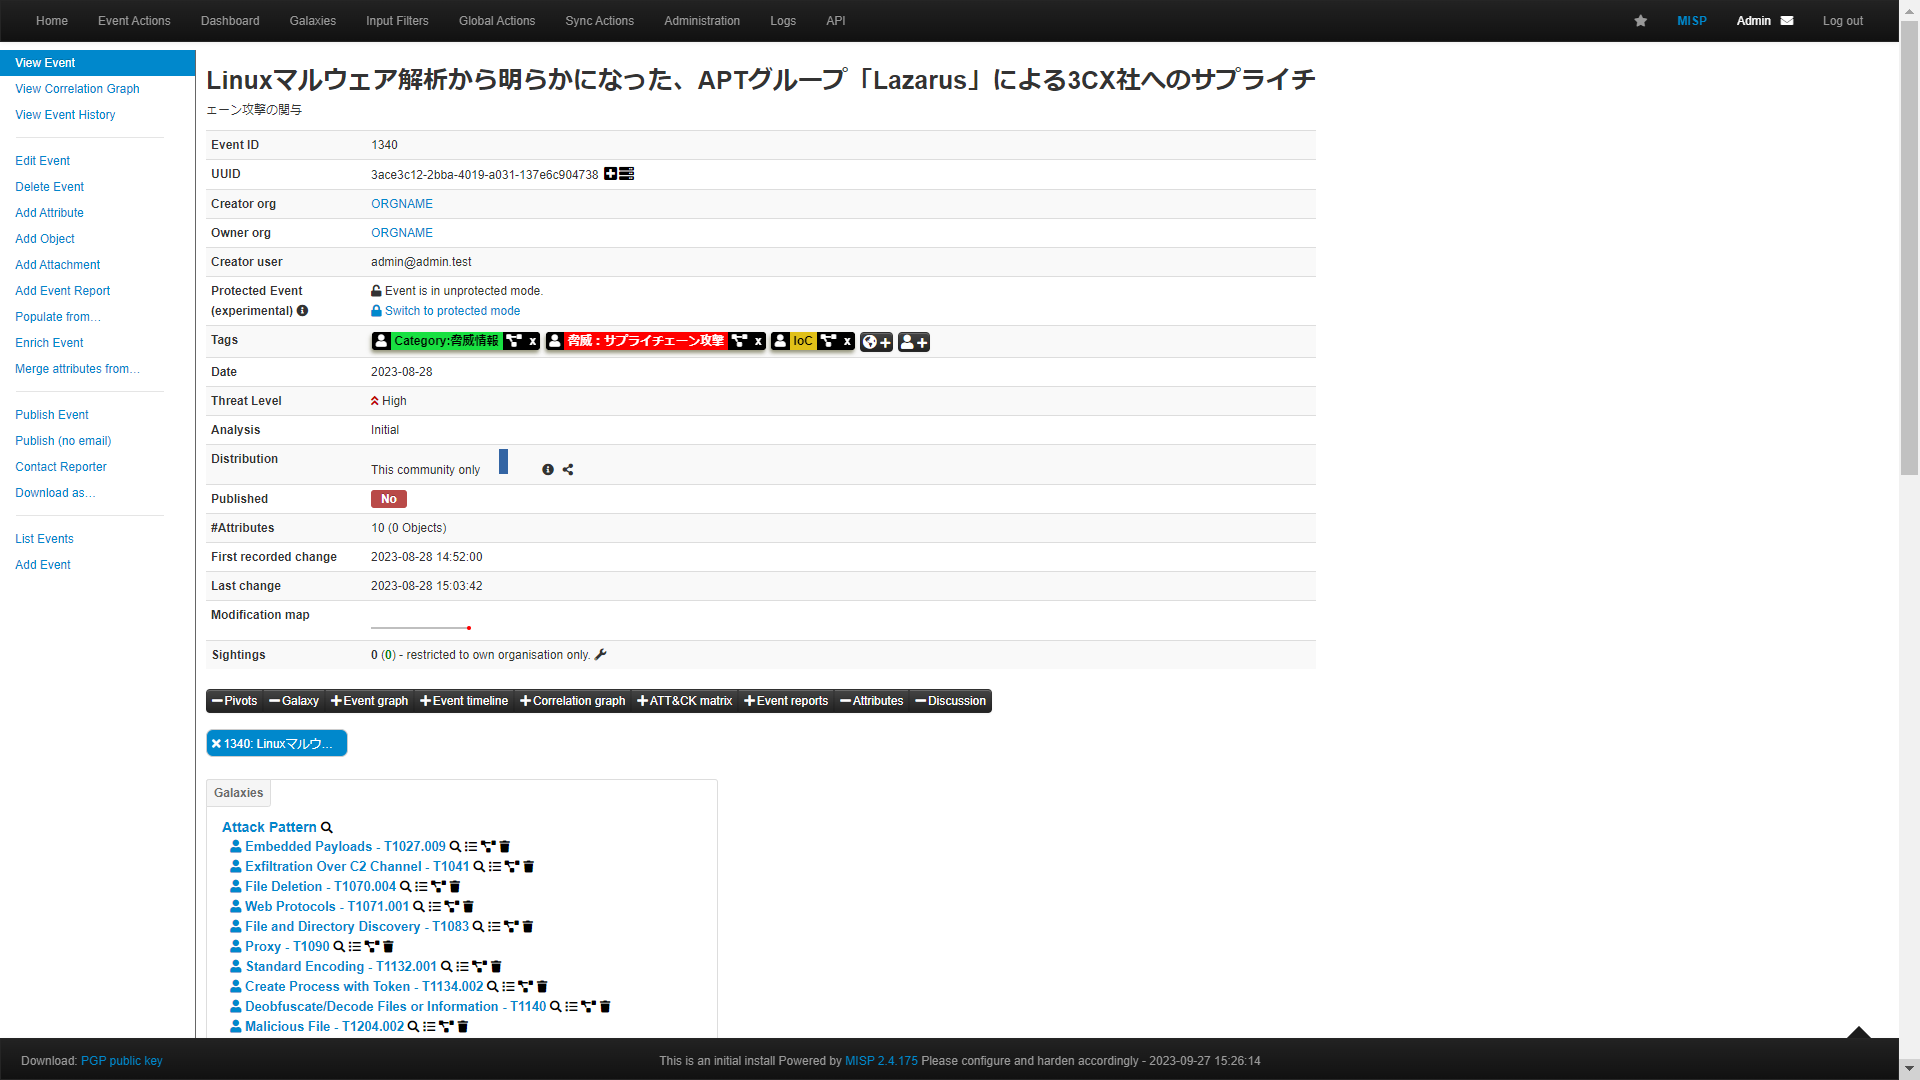Close the 1340: Linuxマルウ… pivot chip
The width and height of the screenshot is (1920, 1080).
coord(216,744)
